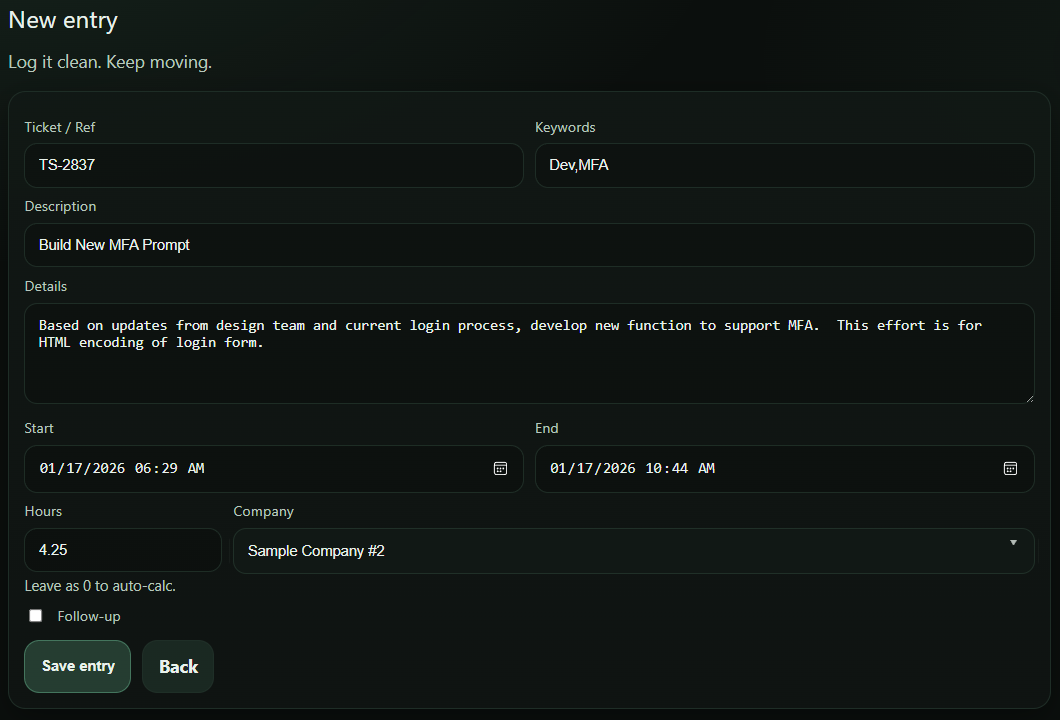Click the Log it clean tagline
This screenshot has width=1060, height=720.
coord(110,61)
